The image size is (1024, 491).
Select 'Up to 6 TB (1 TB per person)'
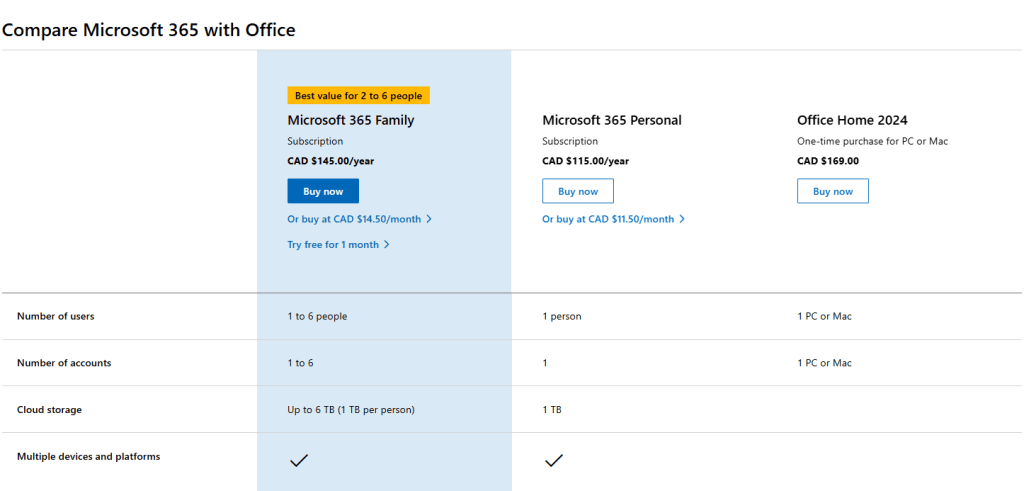coord(351,410)
